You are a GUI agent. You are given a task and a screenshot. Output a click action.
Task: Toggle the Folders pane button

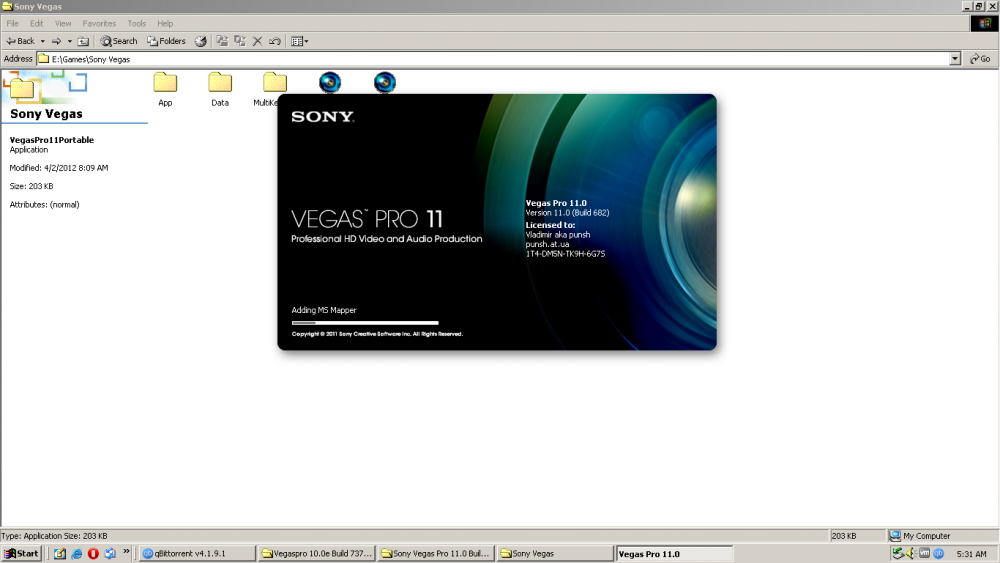[x=166, y=41]
